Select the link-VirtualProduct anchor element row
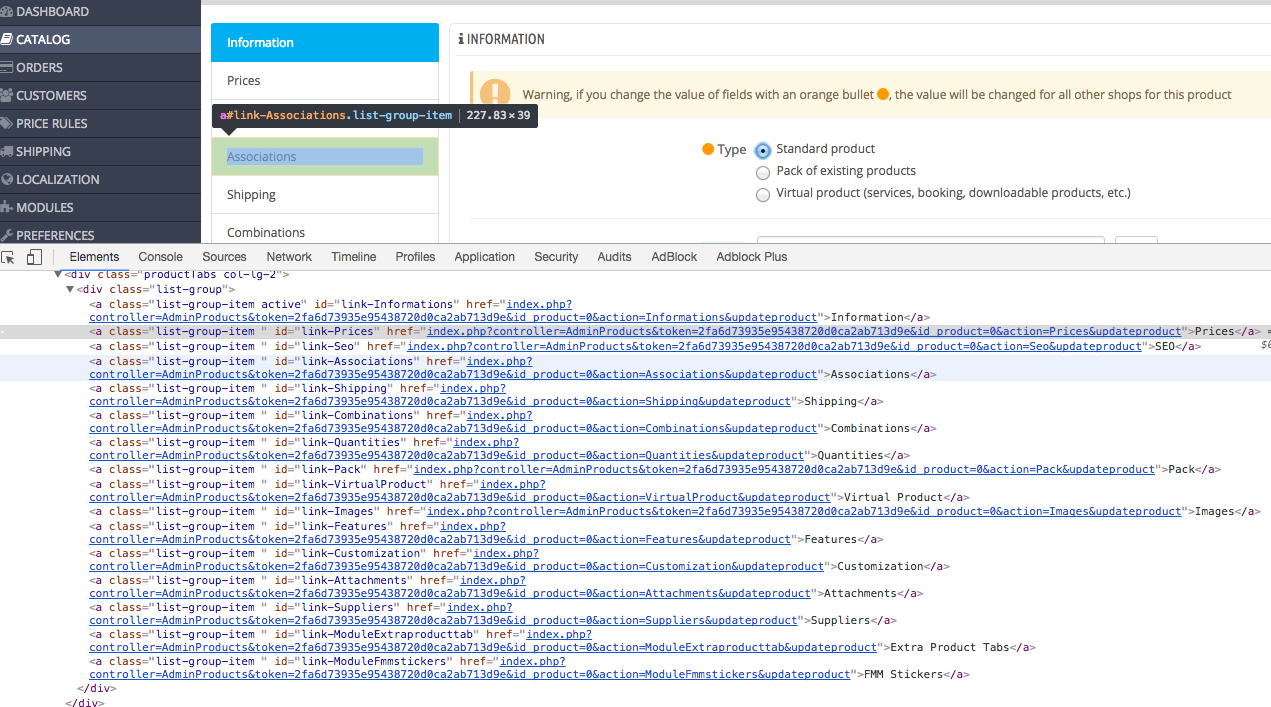 (x=636, y=491)
